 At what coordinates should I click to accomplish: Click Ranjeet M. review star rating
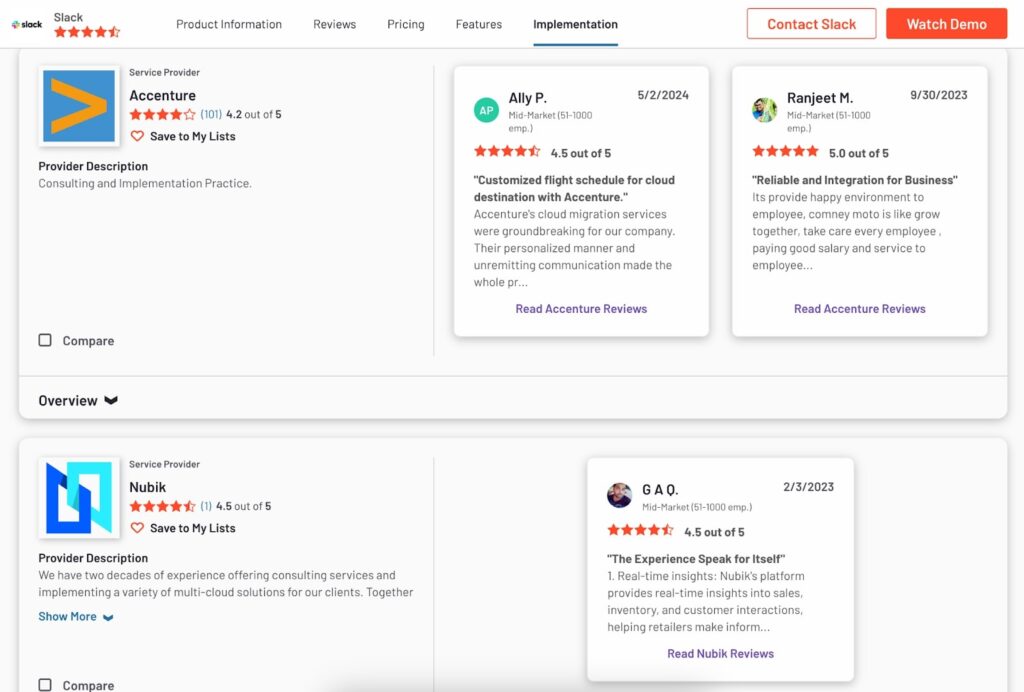coord(786,151)
